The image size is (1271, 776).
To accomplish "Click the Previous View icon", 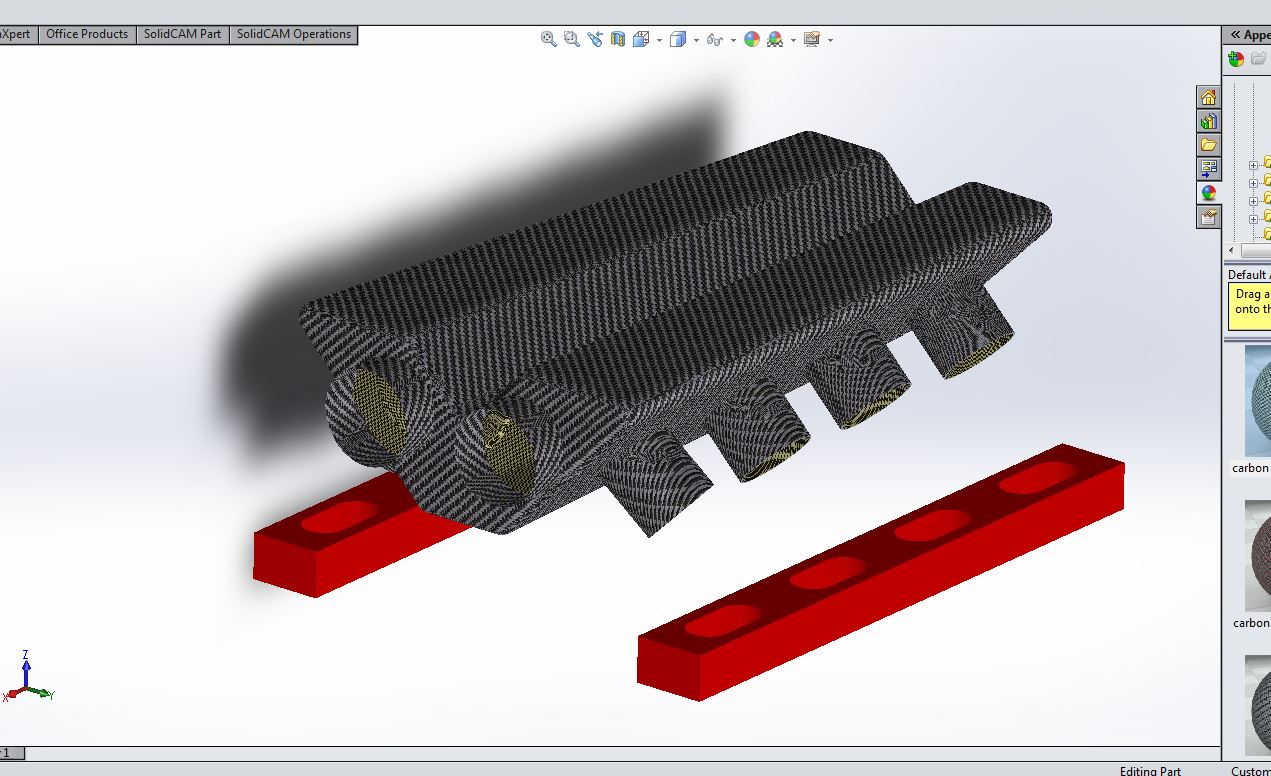I will pyautogui.click(x=595, y=39).
